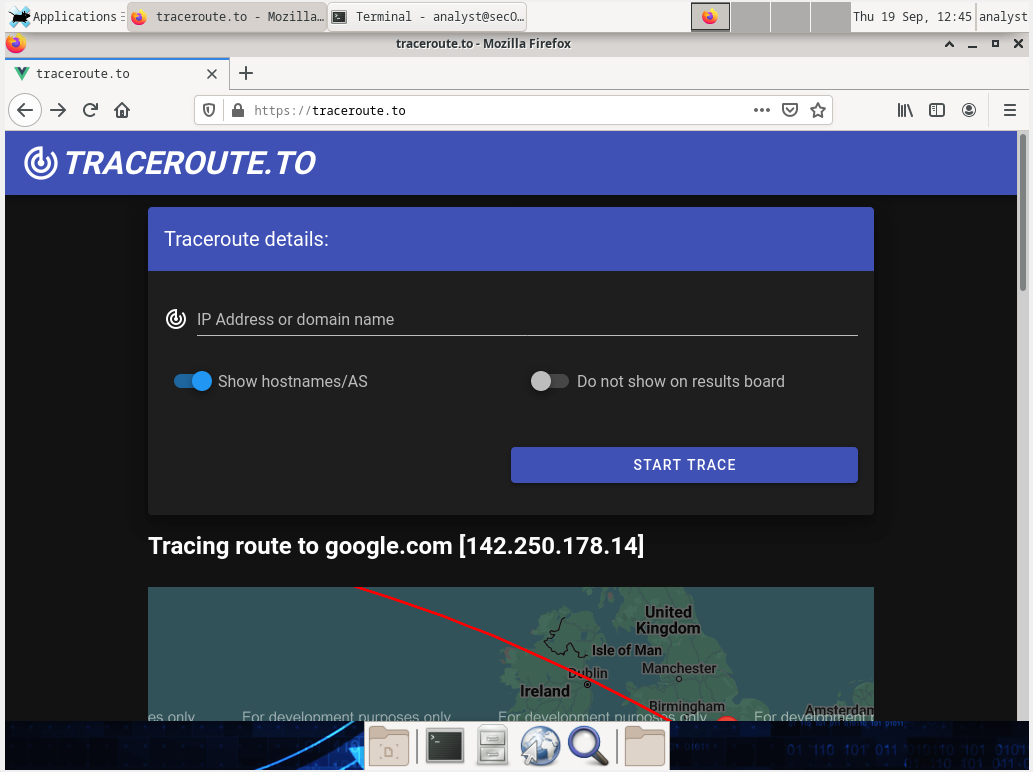Click the Tracing route to google.com heading

(396, 546)
